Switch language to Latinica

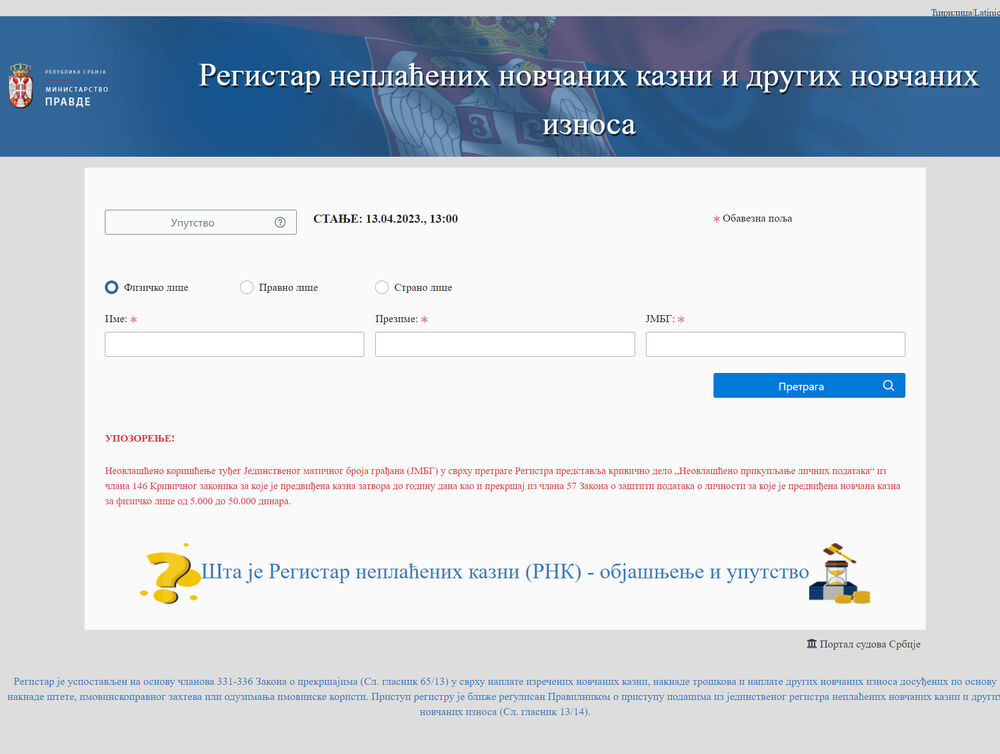pyautogui.click(x=984, y=11)
